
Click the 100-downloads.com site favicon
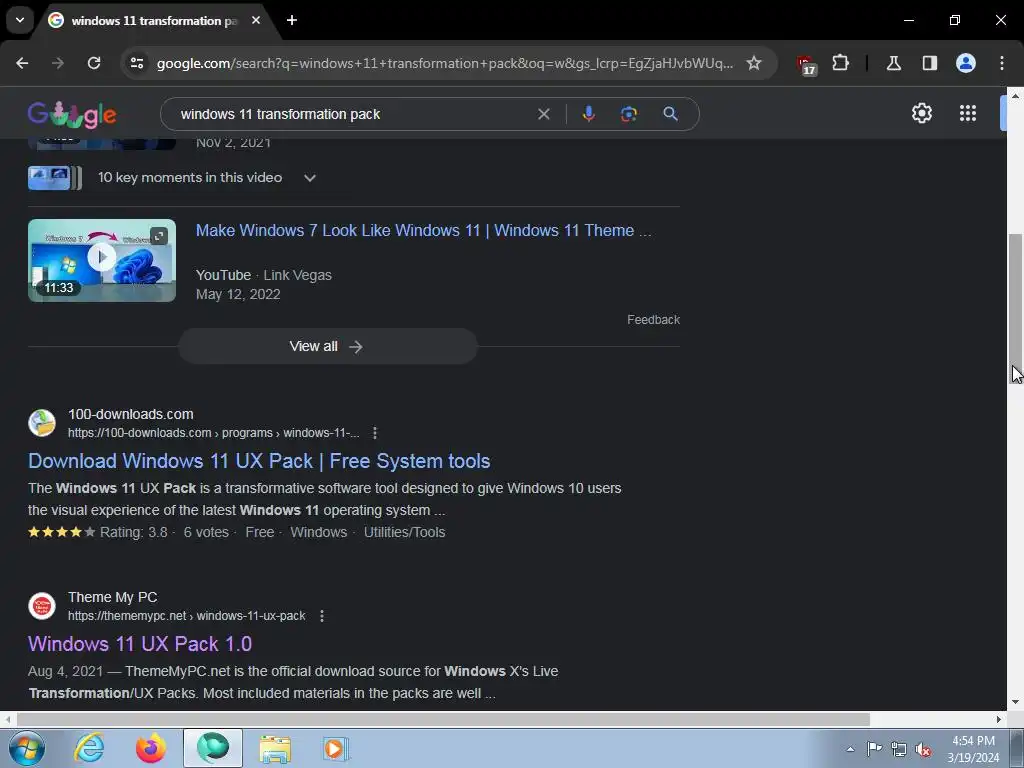click(42, 423)
